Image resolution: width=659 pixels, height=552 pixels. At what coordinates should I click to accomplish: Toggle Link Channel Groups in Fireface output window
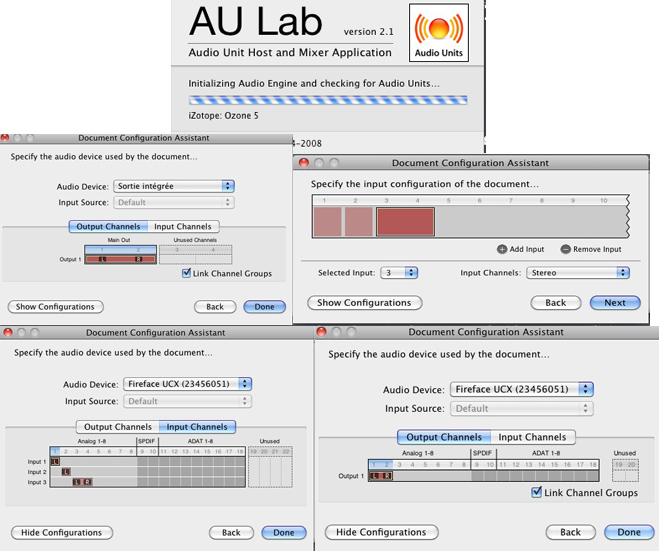pos(536,492)
